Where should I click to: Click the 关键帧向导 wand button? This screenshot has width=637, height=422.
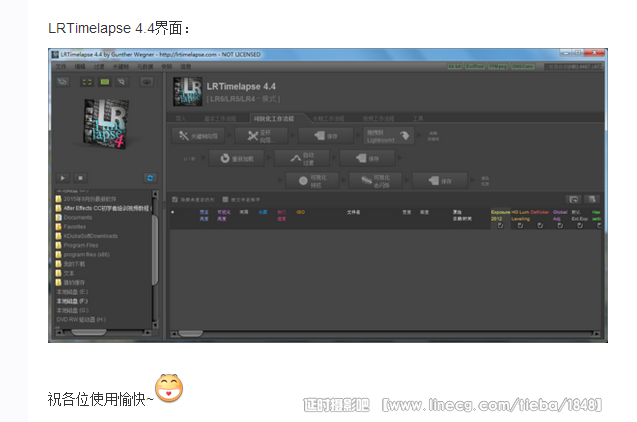[199, 136]
